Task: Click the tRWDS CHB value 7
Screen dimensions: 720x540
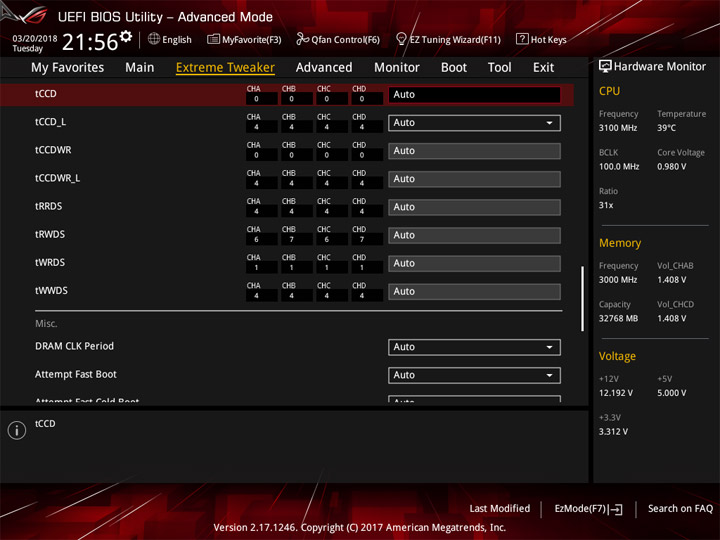Action: coord(292,240)
